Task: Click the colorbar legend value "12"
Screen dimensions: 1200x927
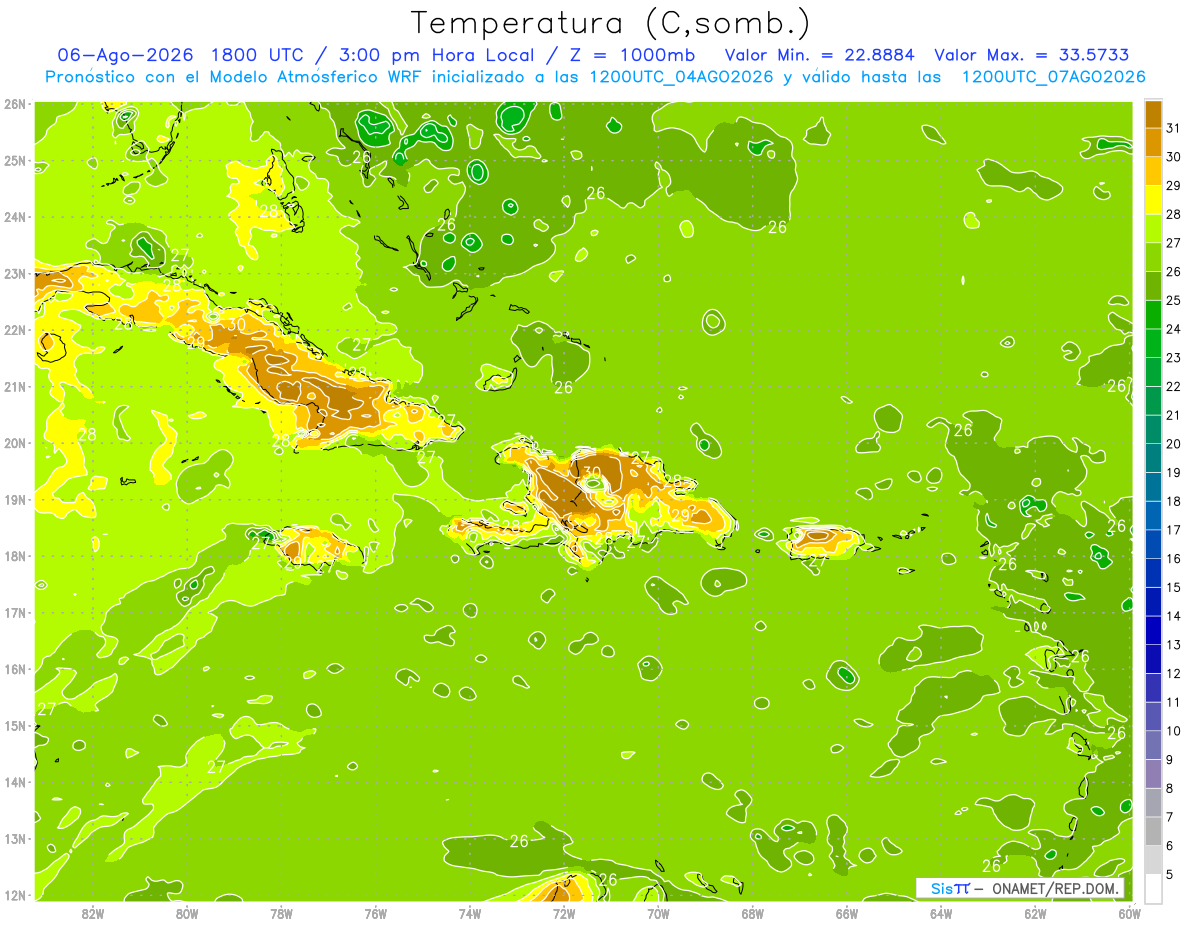Action: pyautogui.click(x=1173, y=673)
